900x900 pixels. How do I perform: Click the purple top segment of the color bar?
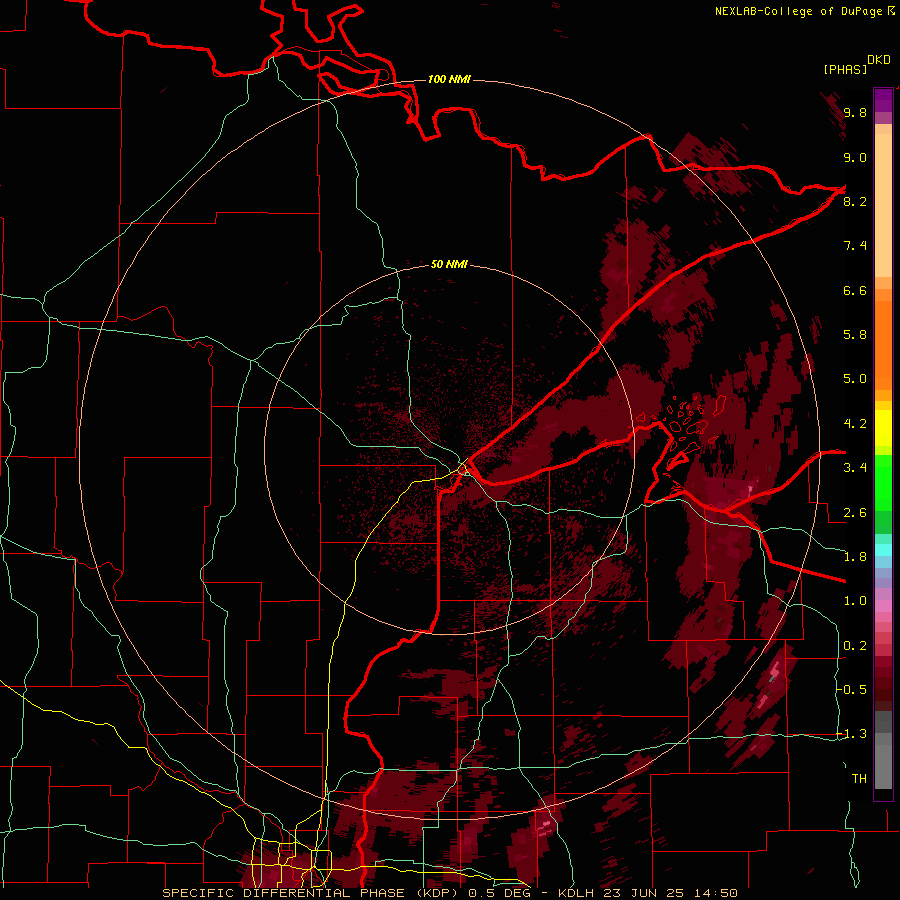pos(883,100)
